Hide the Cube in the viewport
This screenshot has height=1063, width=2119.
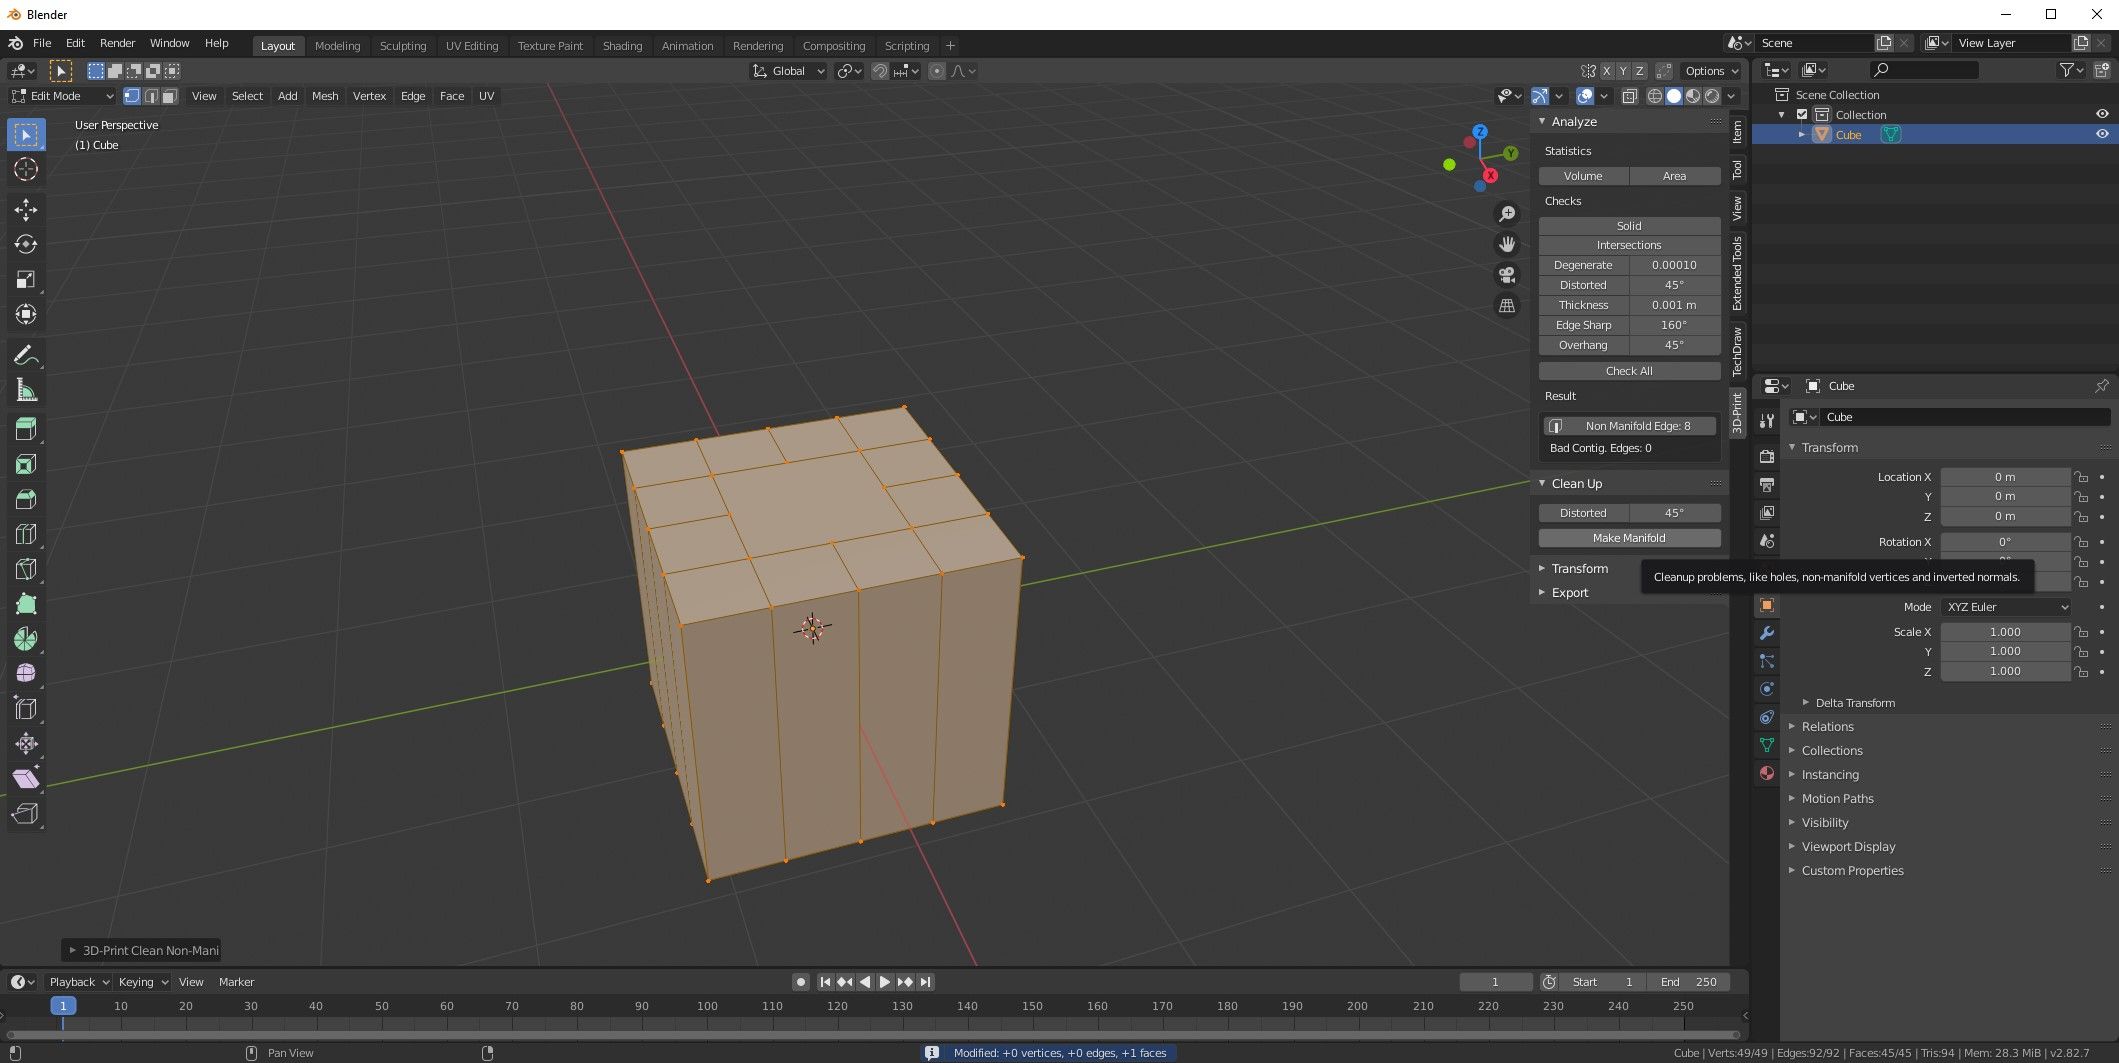pyautogui.click(x=2101, y=134)
